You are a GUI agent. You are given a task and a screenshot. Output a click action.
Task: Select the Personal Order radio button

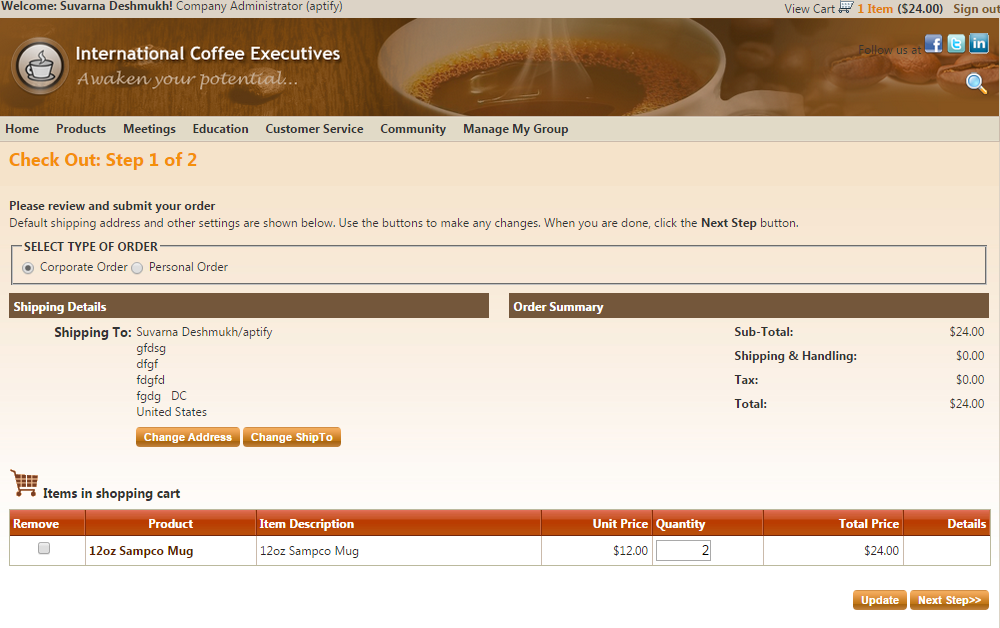(137, 268)
